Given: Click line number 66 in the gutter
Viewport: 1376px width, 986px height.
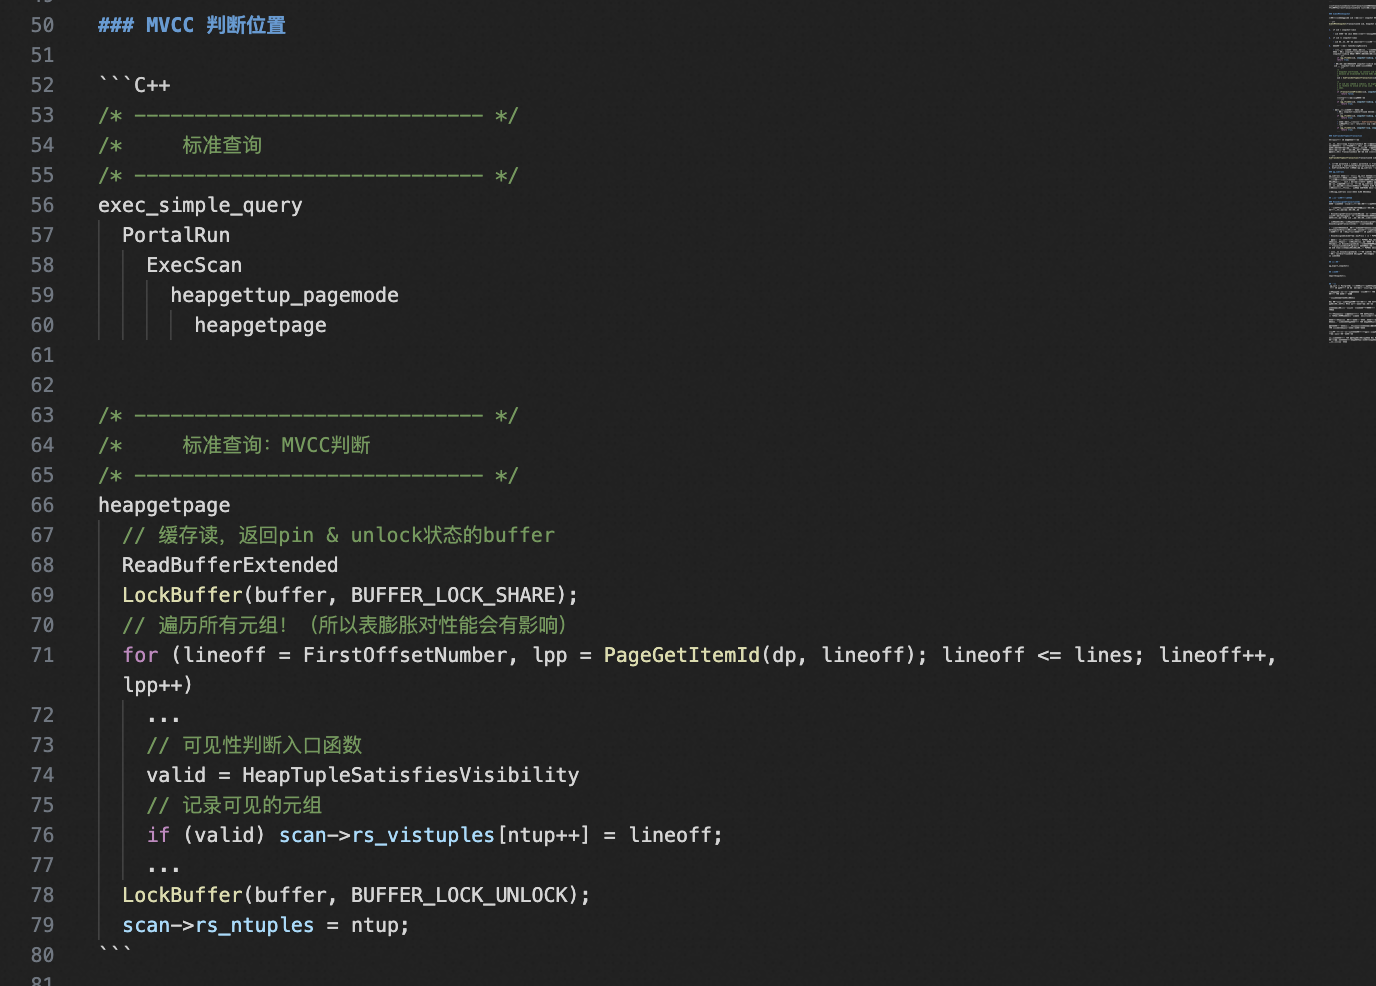Looking at the screenshot, I should [x=42, y=505].
